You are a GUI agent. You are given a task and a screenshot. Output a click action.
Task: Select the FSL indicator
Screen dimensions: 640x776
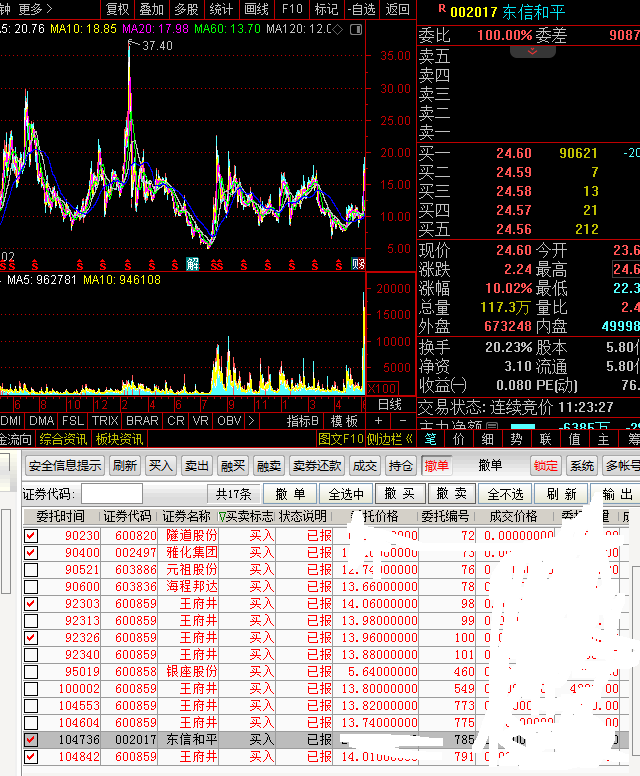[73, 421]
